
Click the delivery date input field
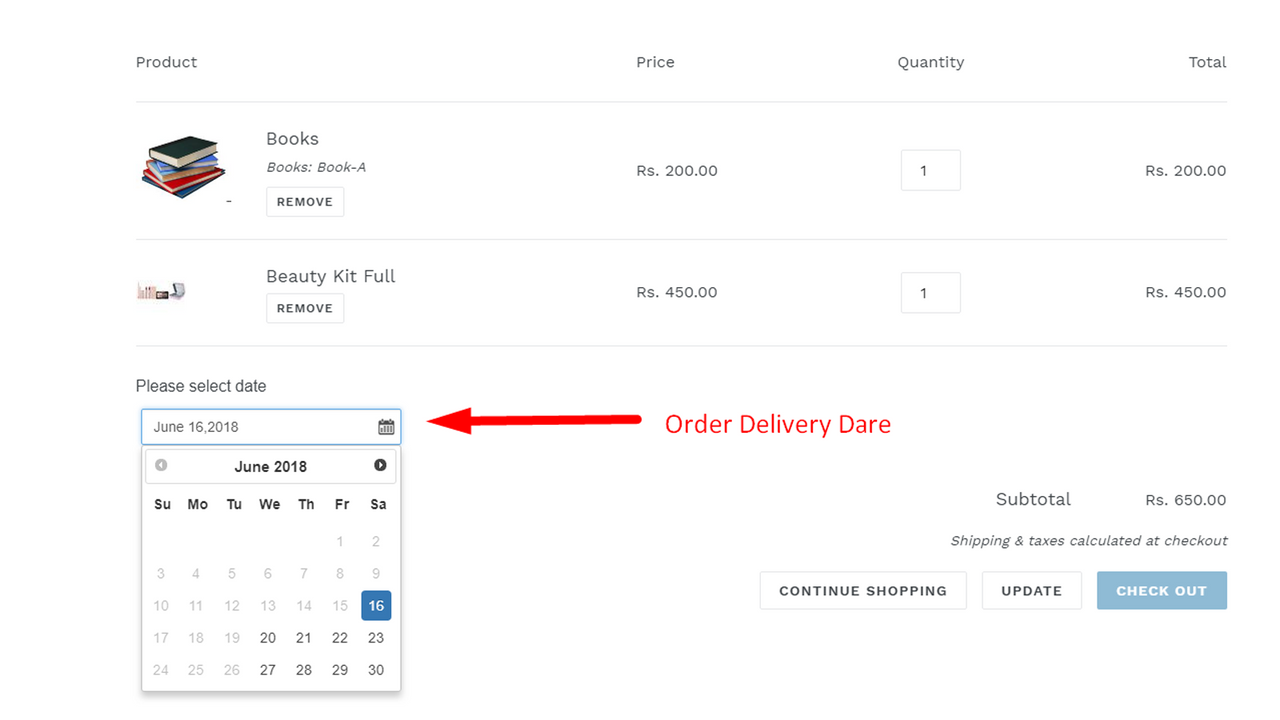[x=260, y=427]
